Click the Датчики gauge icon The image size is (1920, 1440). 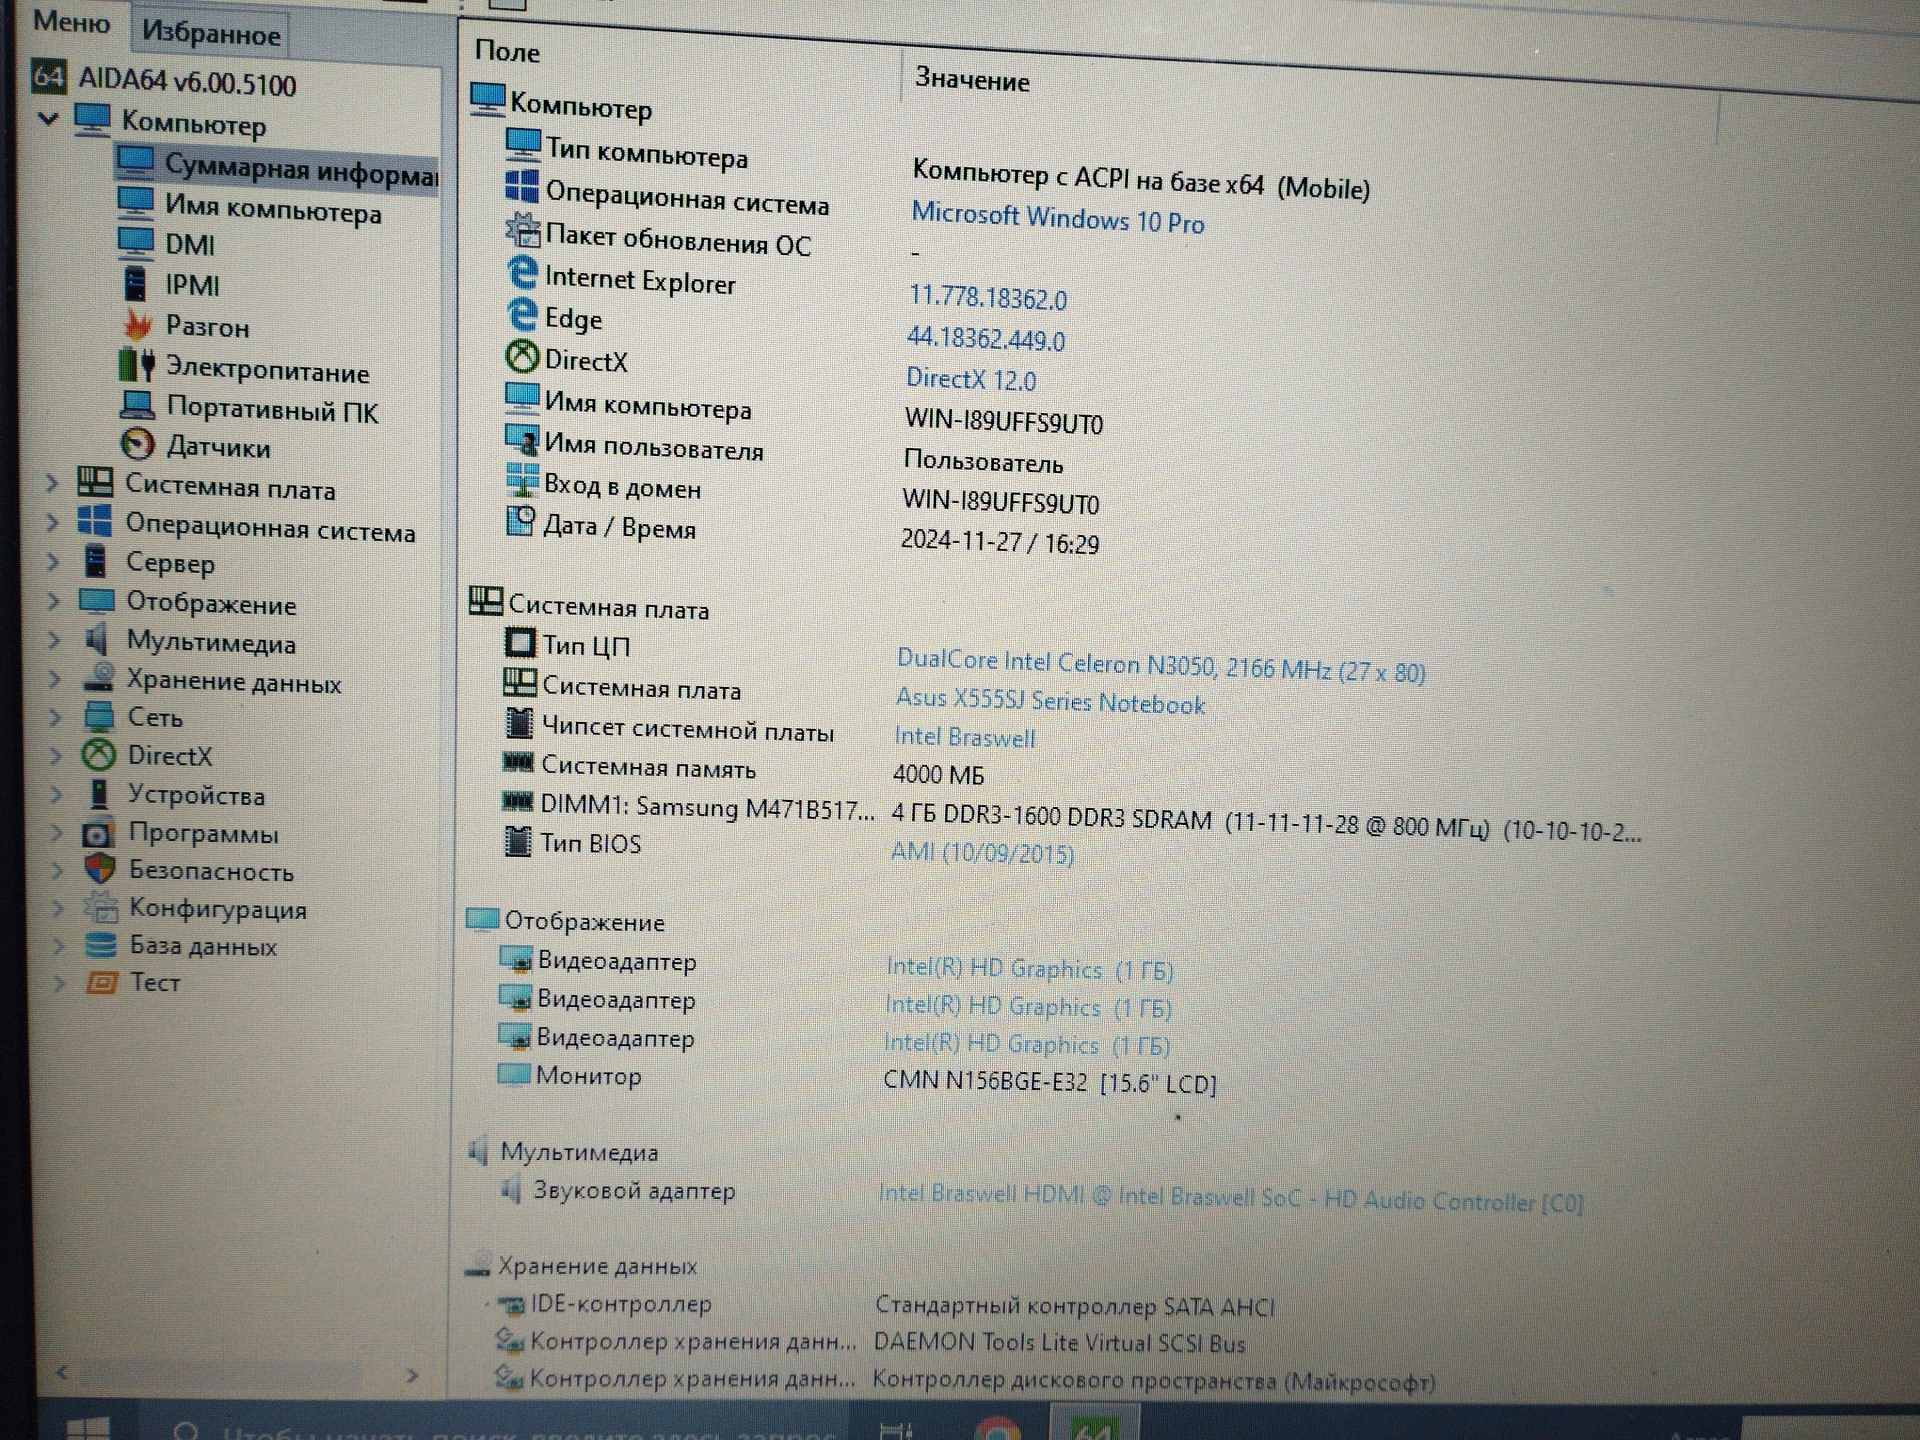137,444
